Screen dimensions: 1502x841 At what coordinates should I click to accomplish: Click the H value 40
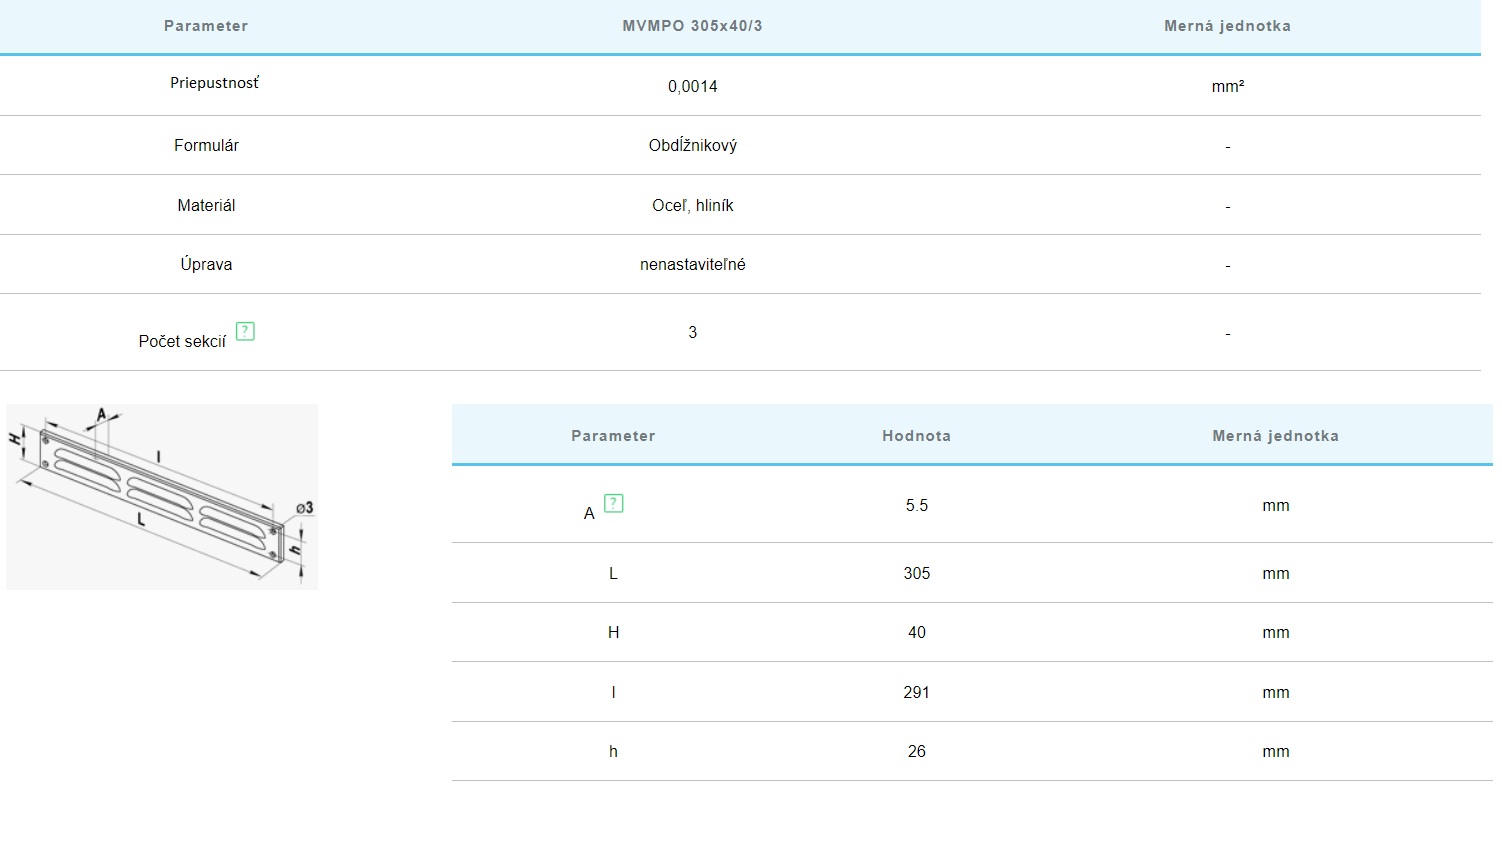[916, 633]
